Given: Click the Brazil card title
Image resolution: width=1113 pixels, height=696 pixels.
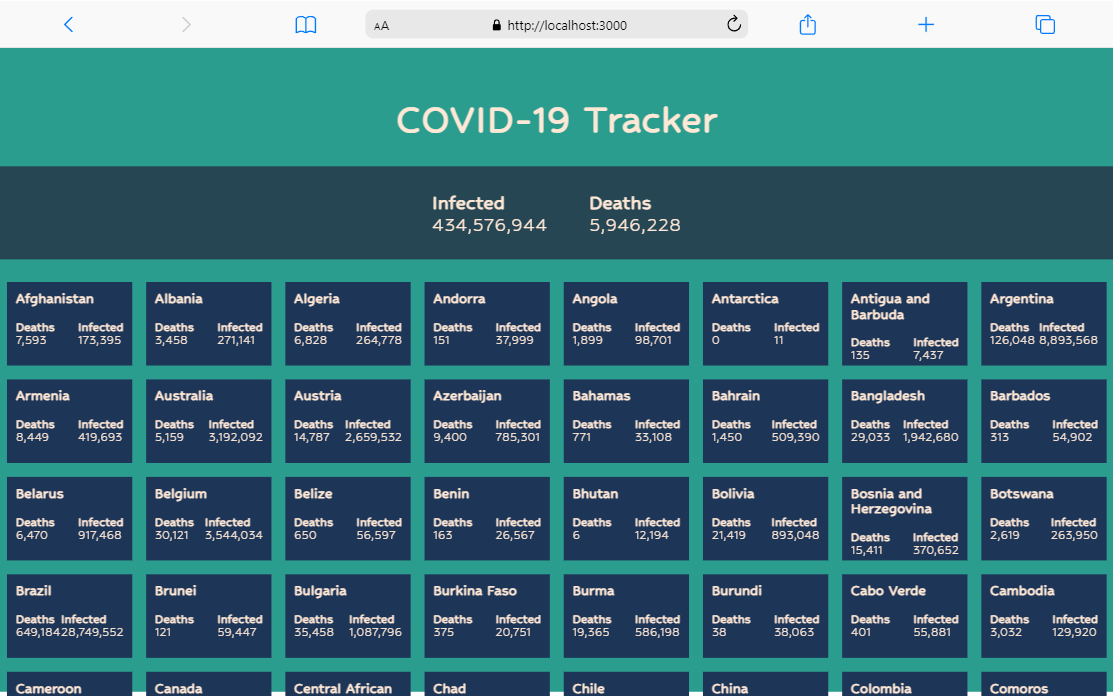Looking at the screenshot, I should pyautogui.click(x=33, y=591).
